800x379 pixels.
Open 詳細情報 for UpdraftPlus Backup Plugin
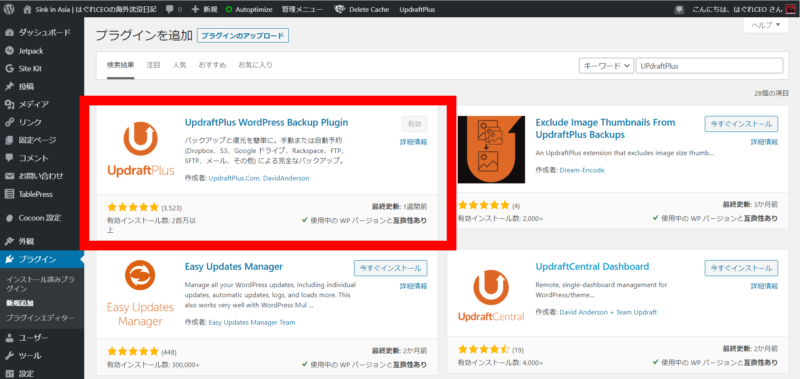coord(413,142)
